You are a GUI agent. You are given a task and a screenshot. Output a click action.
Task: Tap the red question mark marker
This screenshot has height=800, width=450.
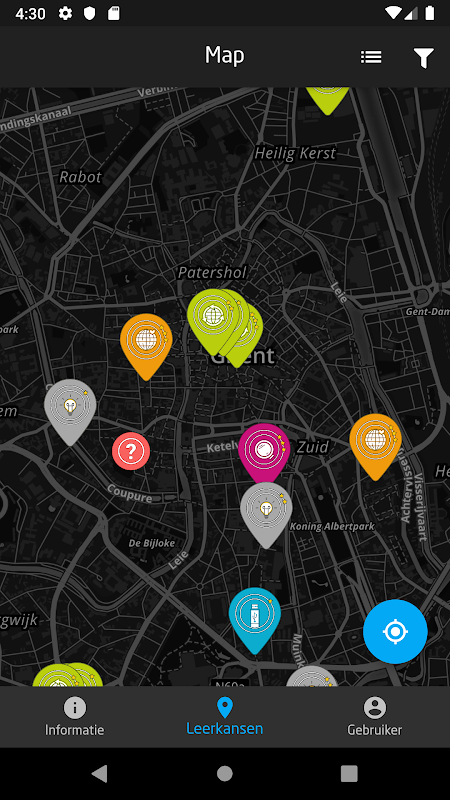click(x=131, y=451)
